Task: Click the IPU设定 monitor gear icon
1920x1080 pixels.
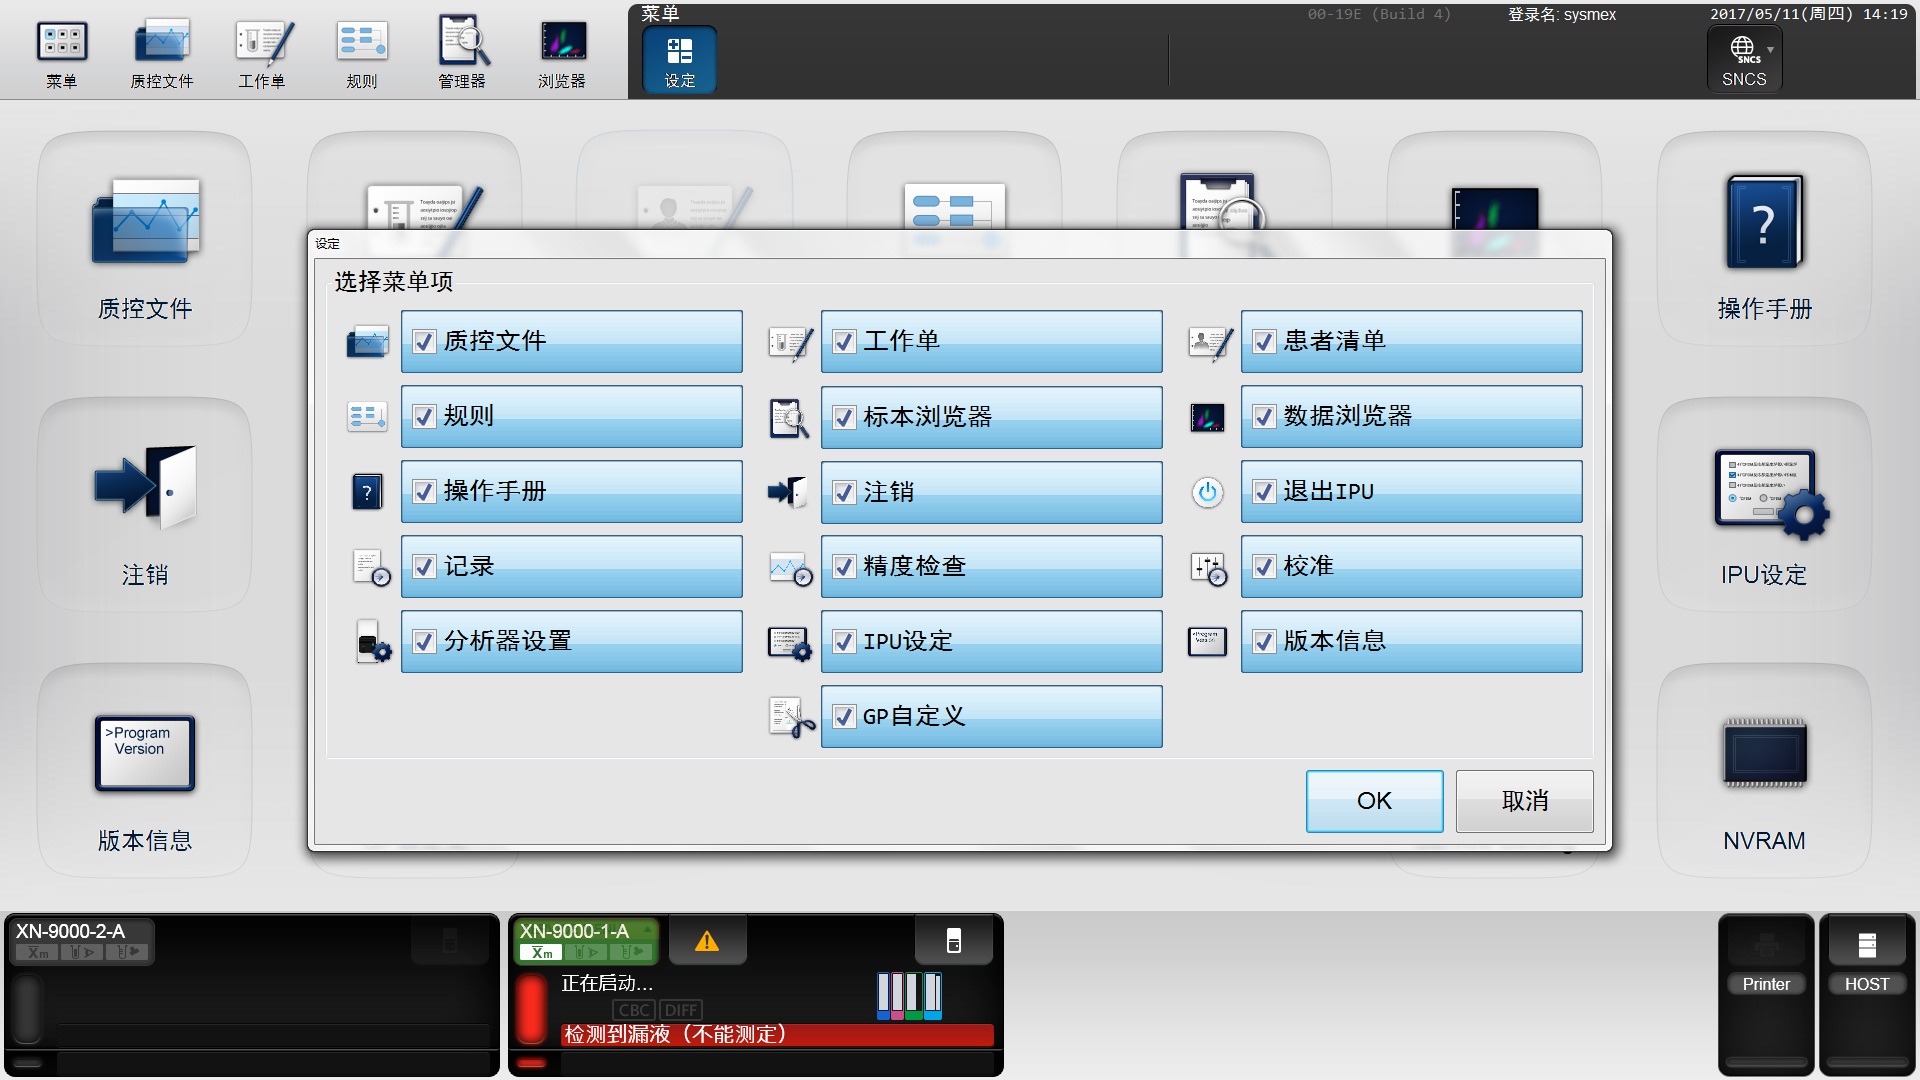Action: pyautogui.click(x=1768, y=494)
